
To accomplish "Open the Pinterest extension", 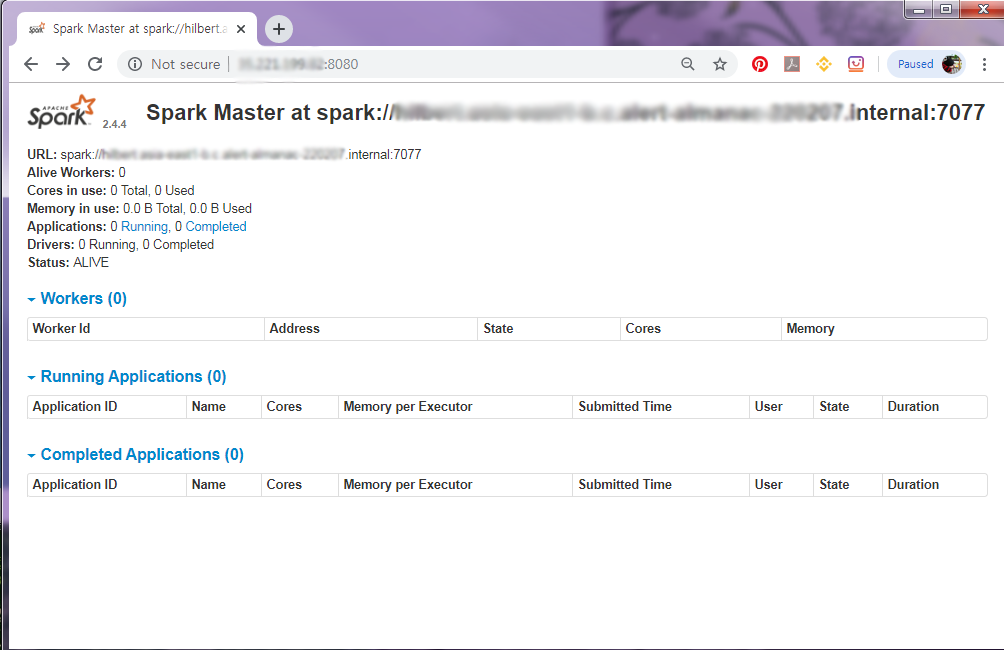I will click(x=760, y=64).
